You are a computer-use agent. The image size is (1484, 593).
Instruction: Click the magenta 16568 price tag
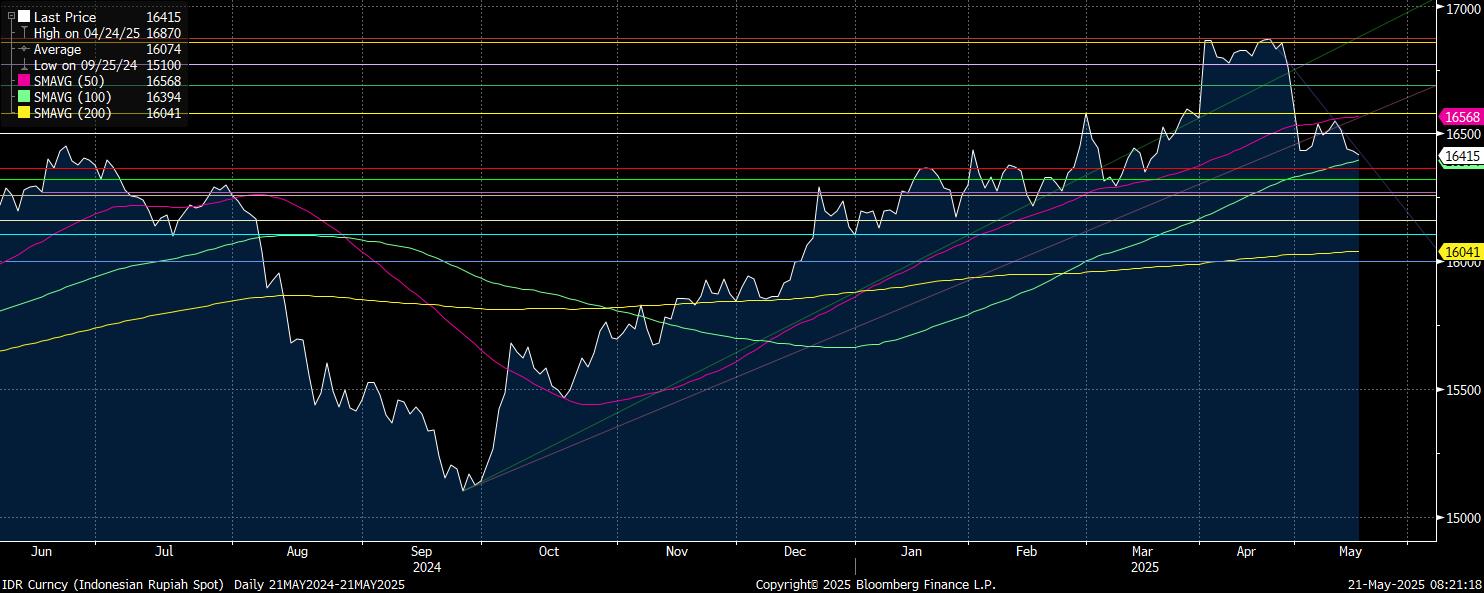[x=1461, y=117]
